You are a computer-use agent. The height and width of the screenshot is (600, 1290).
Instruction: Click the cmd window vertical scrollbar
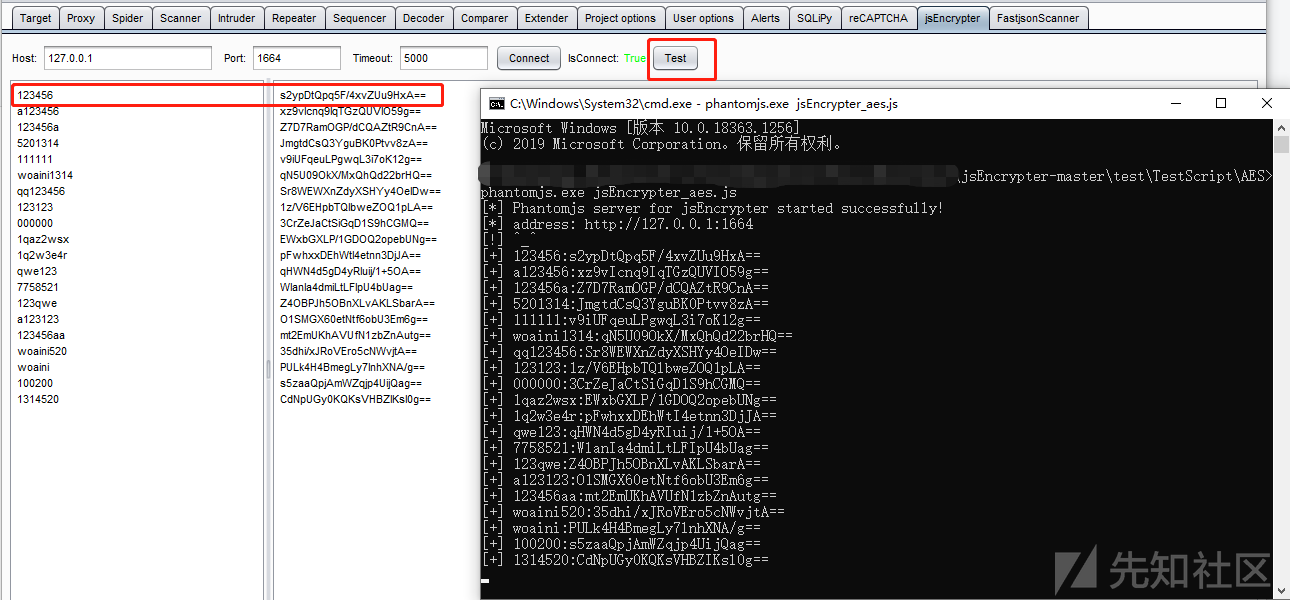tap(1281, 360)
